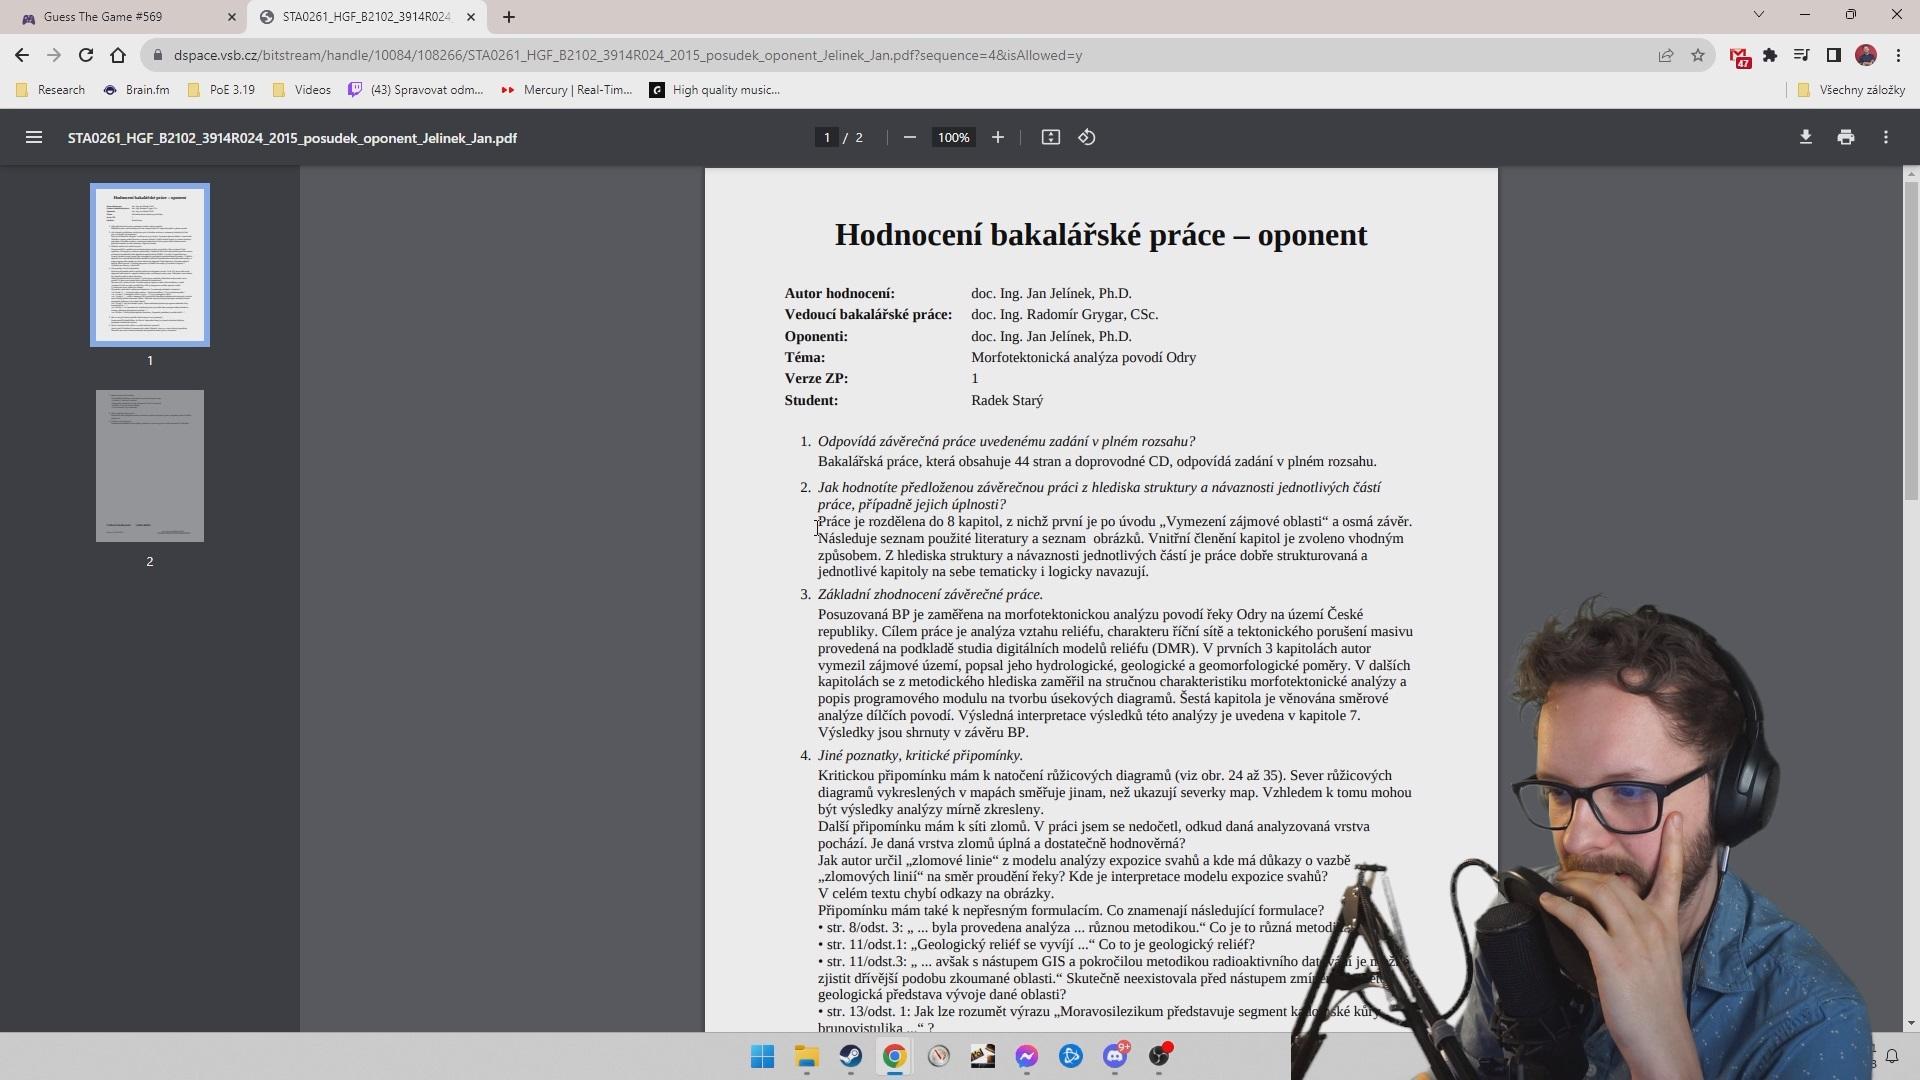The image size is (1920, 1080).
Task: Open the media control icon
Action: 1802,55
